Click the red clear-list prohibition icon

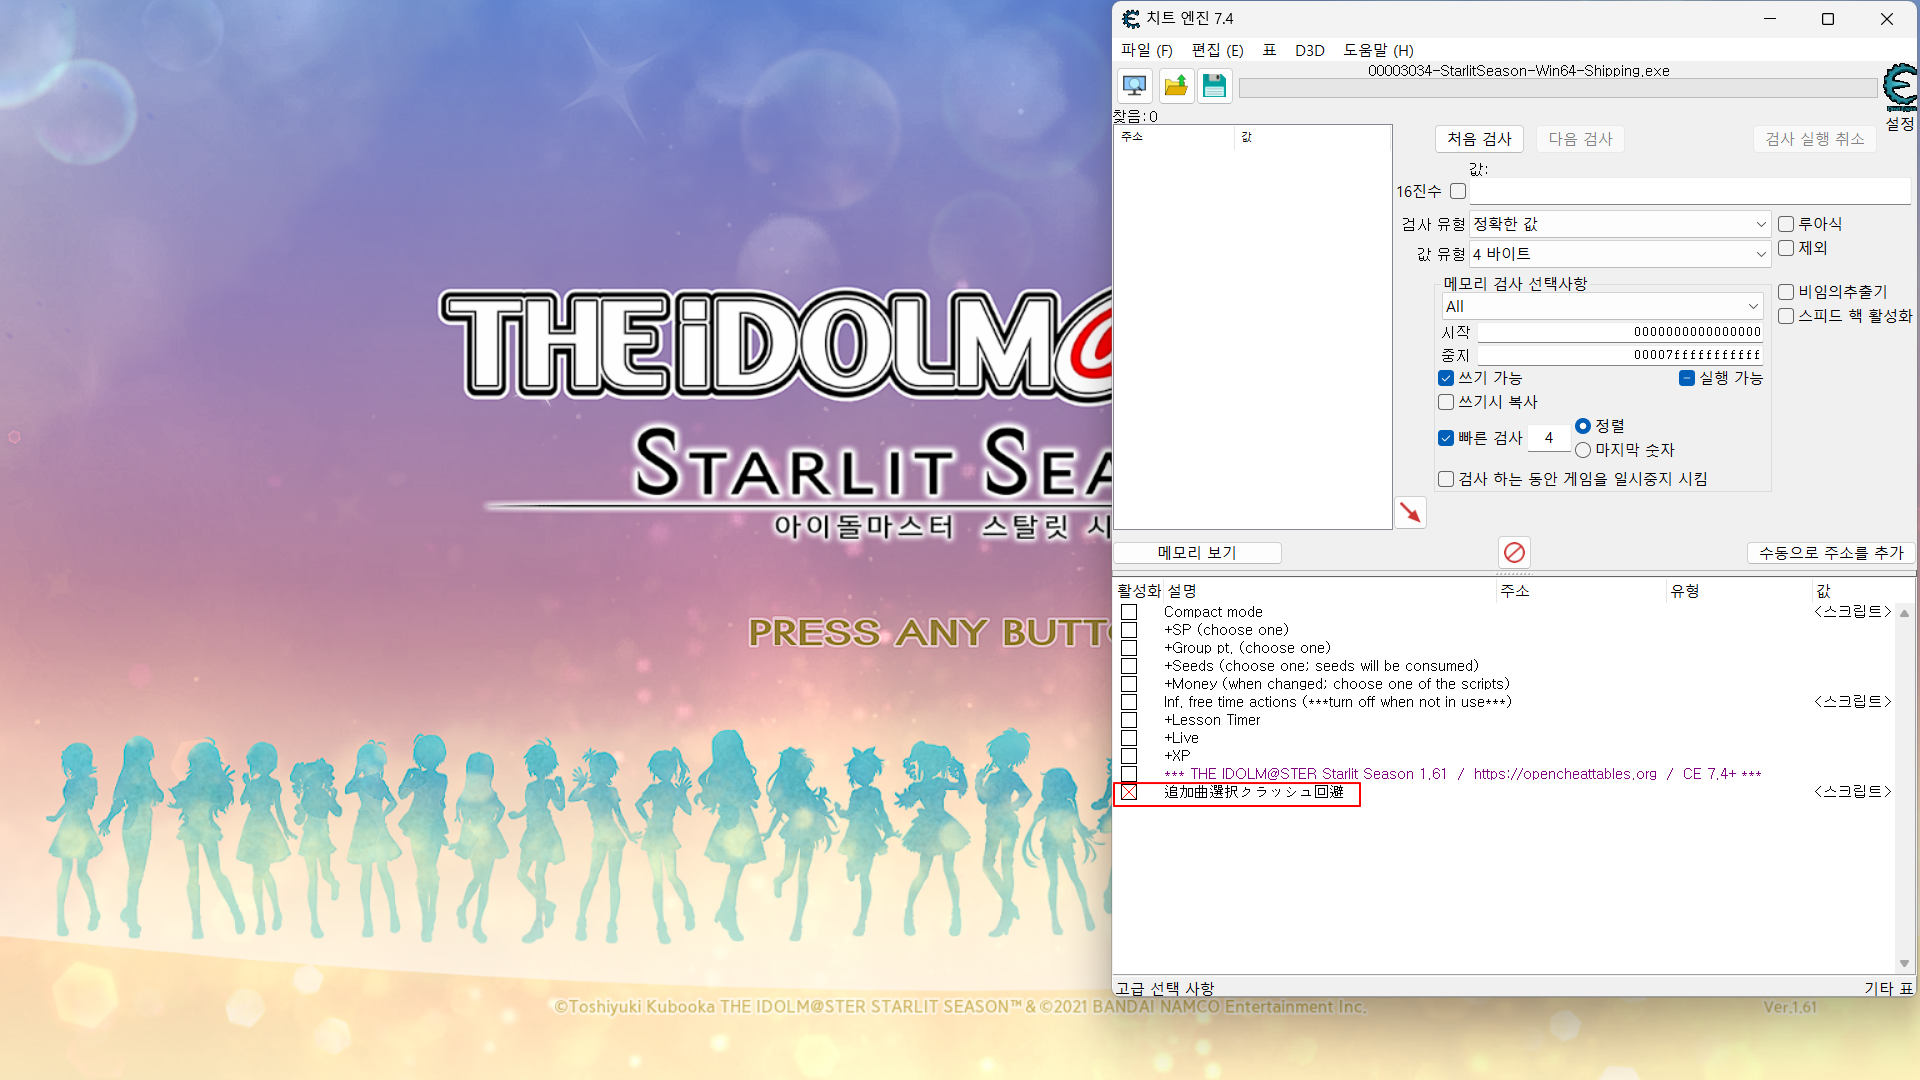point(1514,552)
